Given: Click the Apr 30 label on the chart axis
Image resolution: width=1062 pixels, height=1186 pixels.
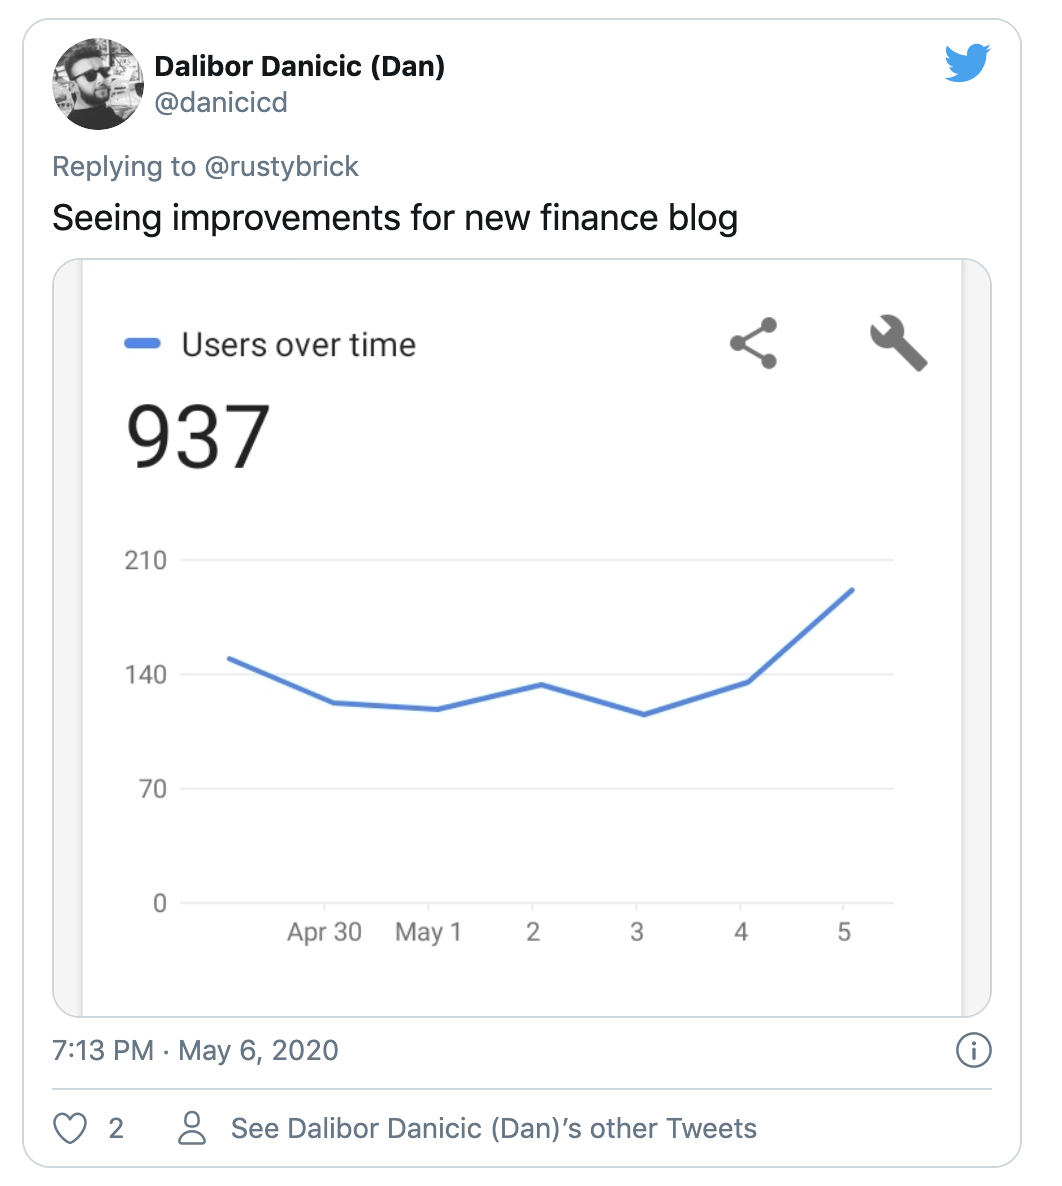Looking at the screenshot, I should [324, 932].
